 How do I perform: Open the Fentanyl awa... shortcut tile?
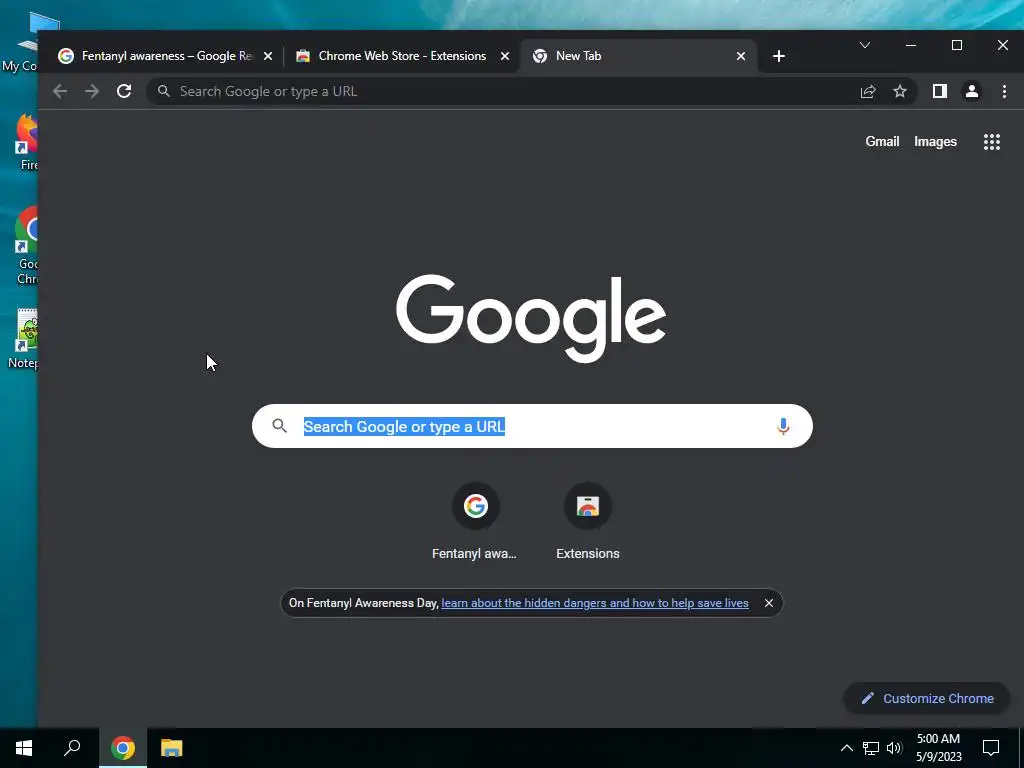(475, 522)
